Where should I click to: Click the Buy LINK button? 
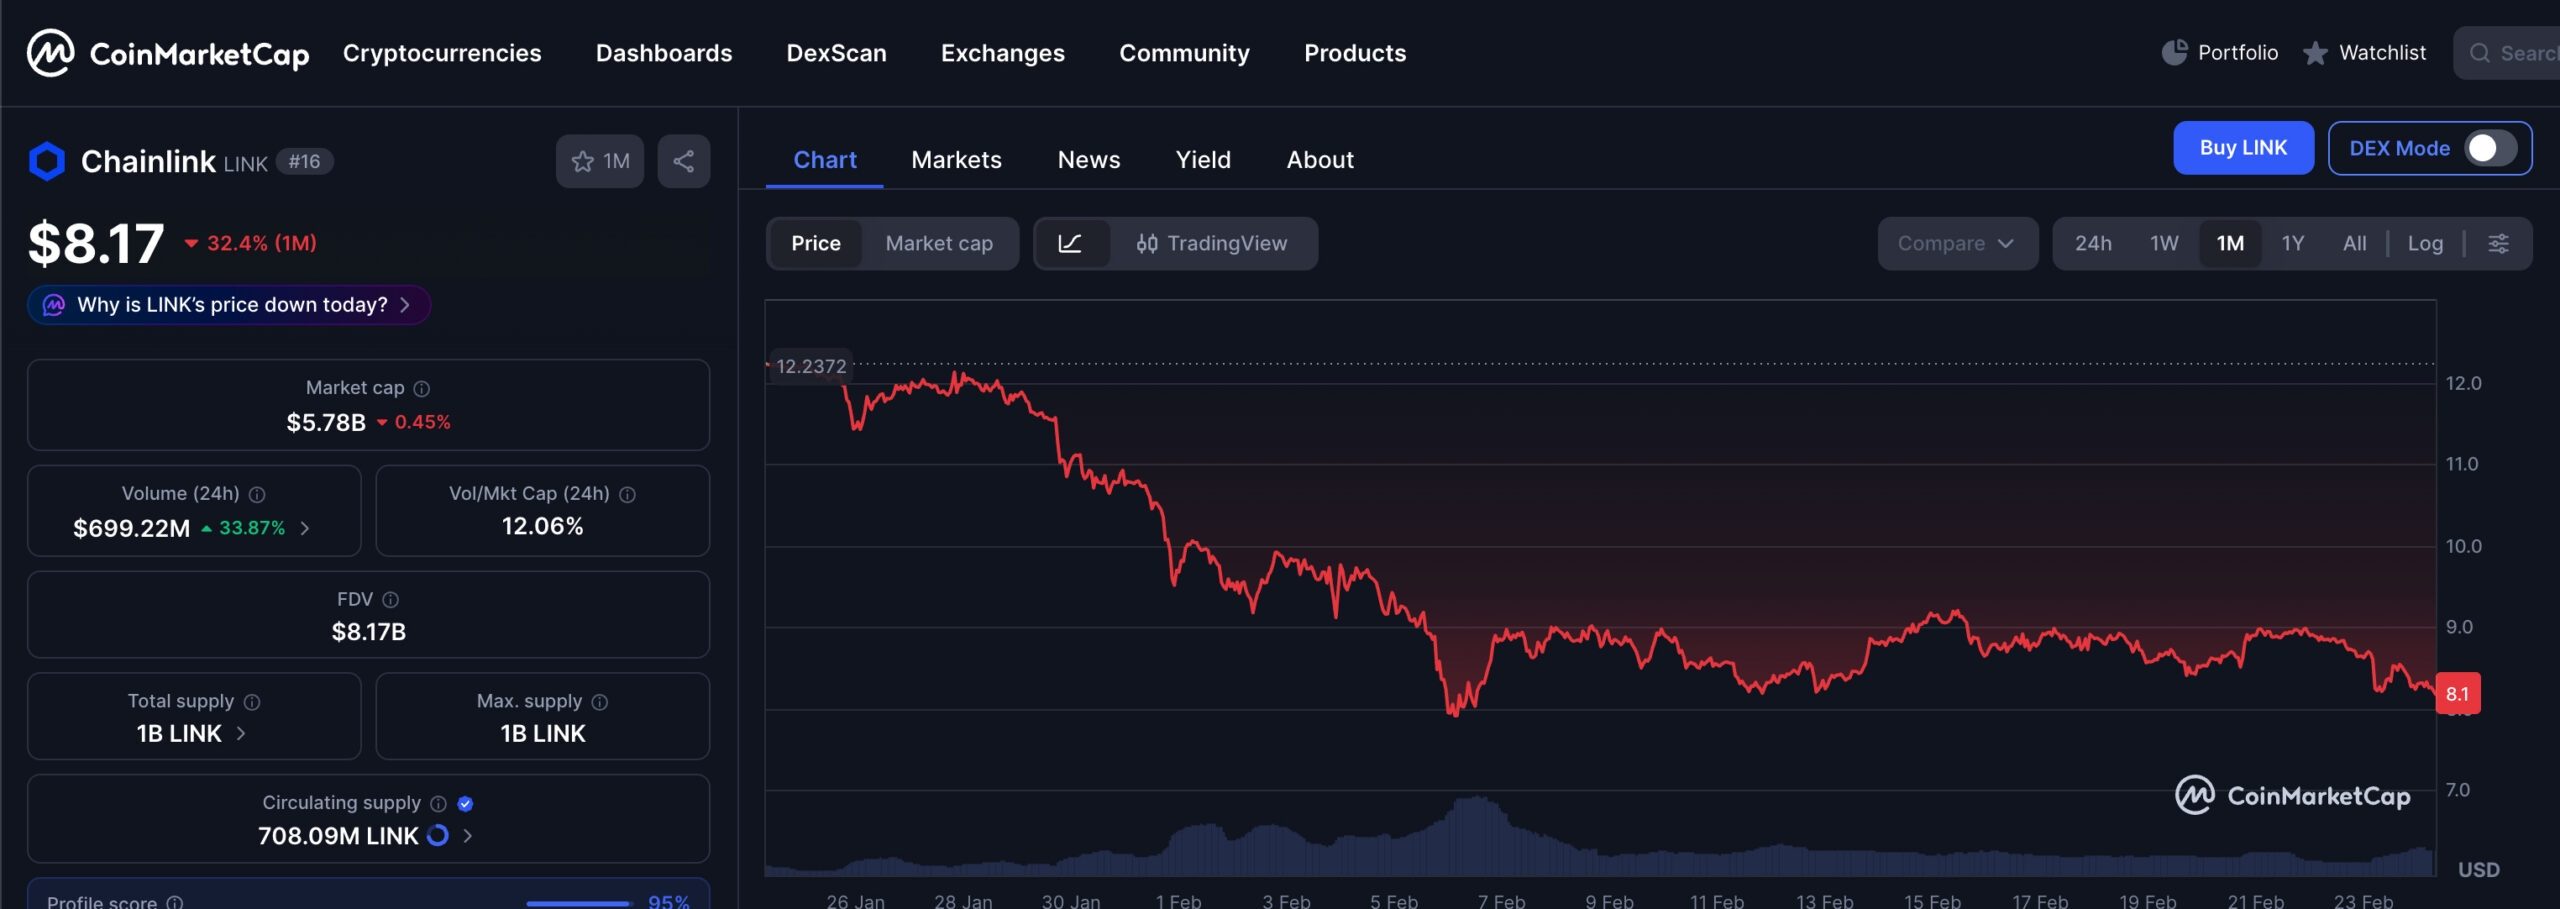coord(2243,148)
